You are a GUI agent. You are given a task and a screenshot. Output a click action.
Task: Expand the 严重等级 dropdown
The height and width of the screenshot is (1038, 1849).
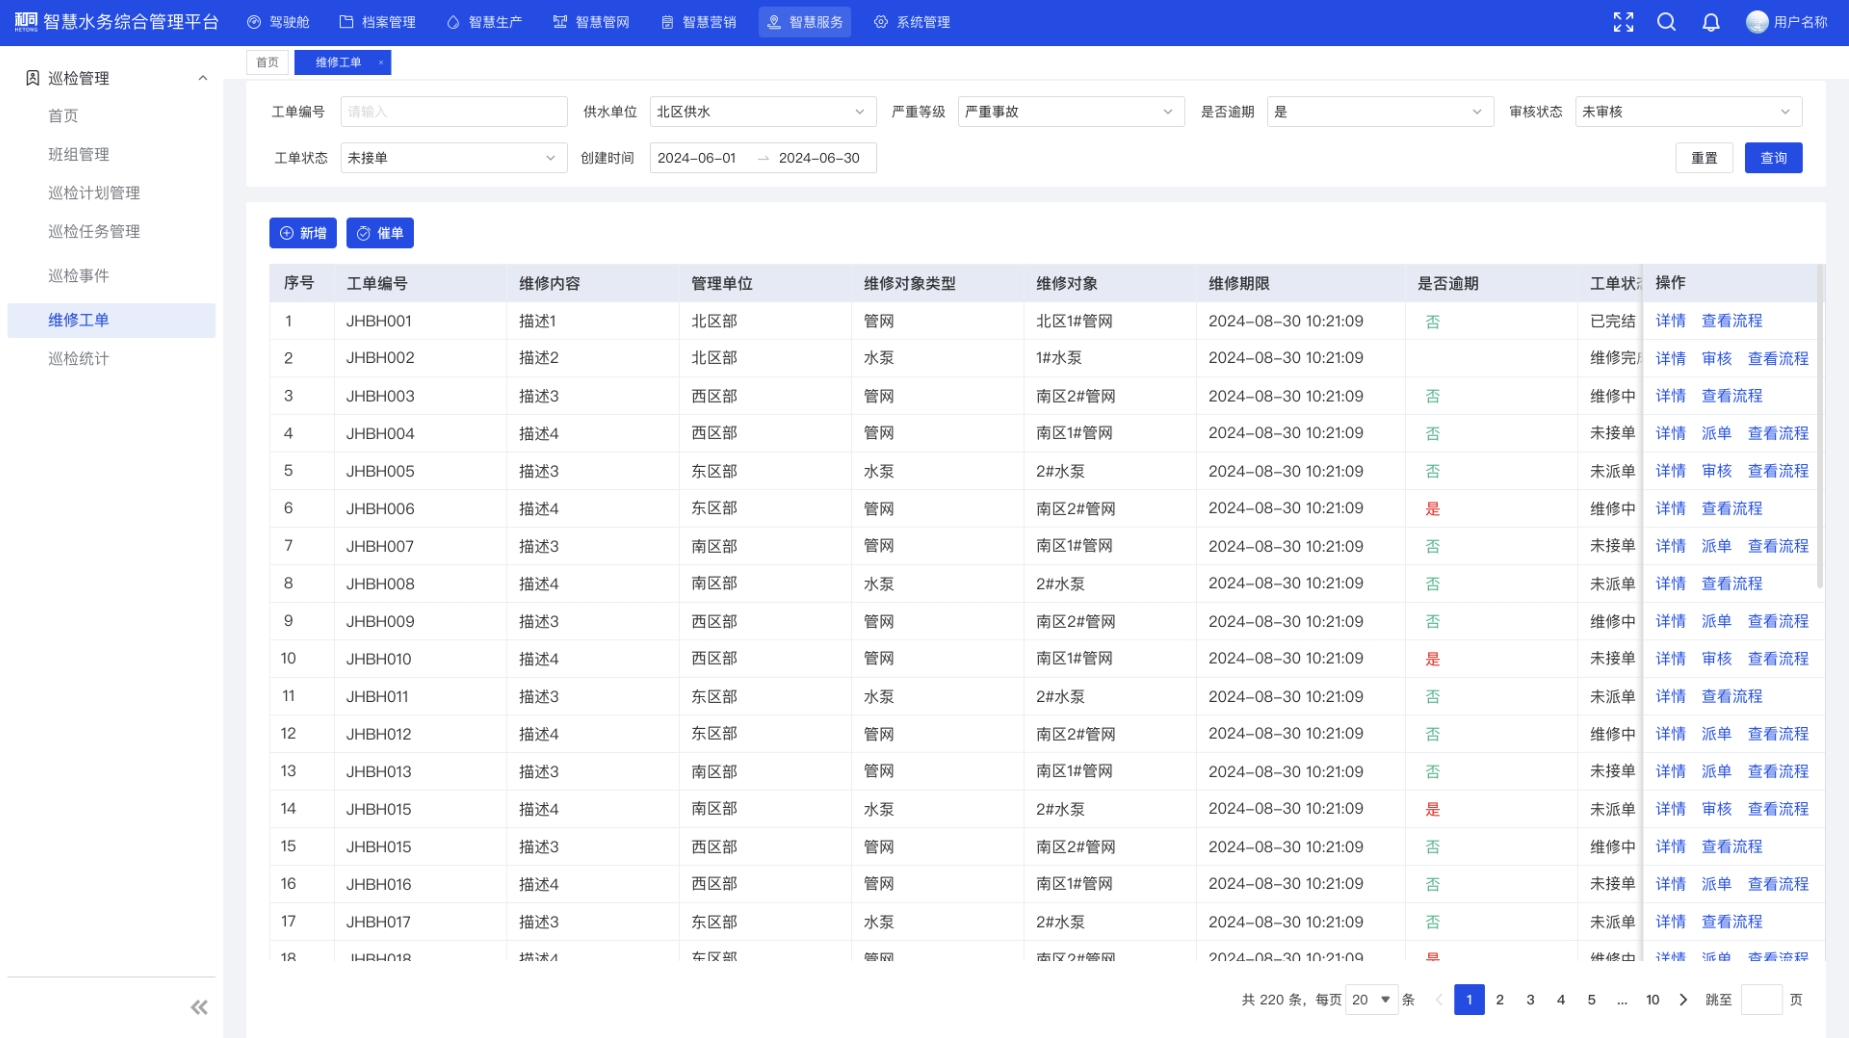pos(1069,111)
